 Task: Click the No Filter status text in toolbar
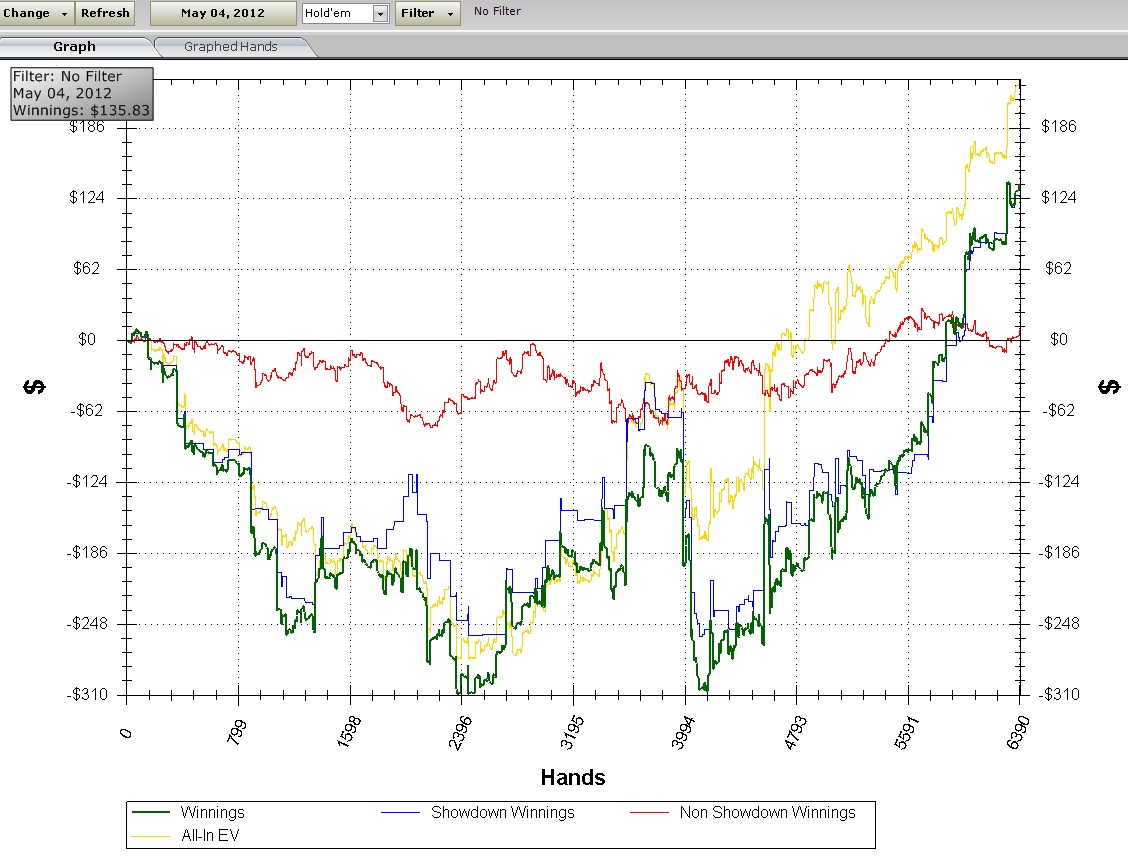(x=497, y=12)
